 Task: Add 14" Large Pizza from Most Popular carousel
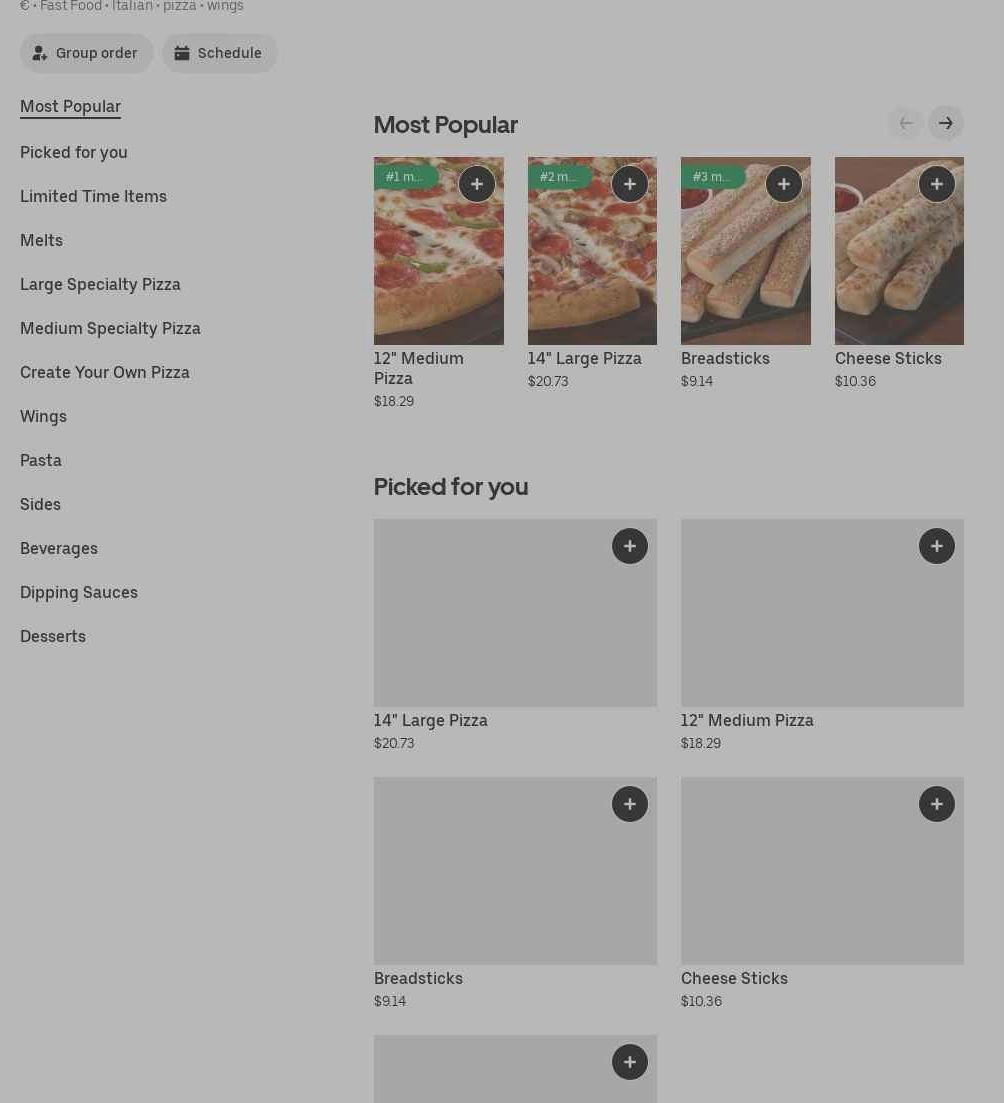629,184
